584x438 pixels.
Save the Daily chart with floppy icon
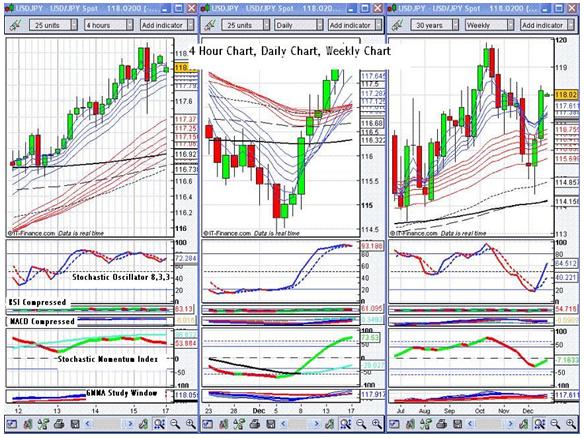pyautogui.click(x=271, y=424)
